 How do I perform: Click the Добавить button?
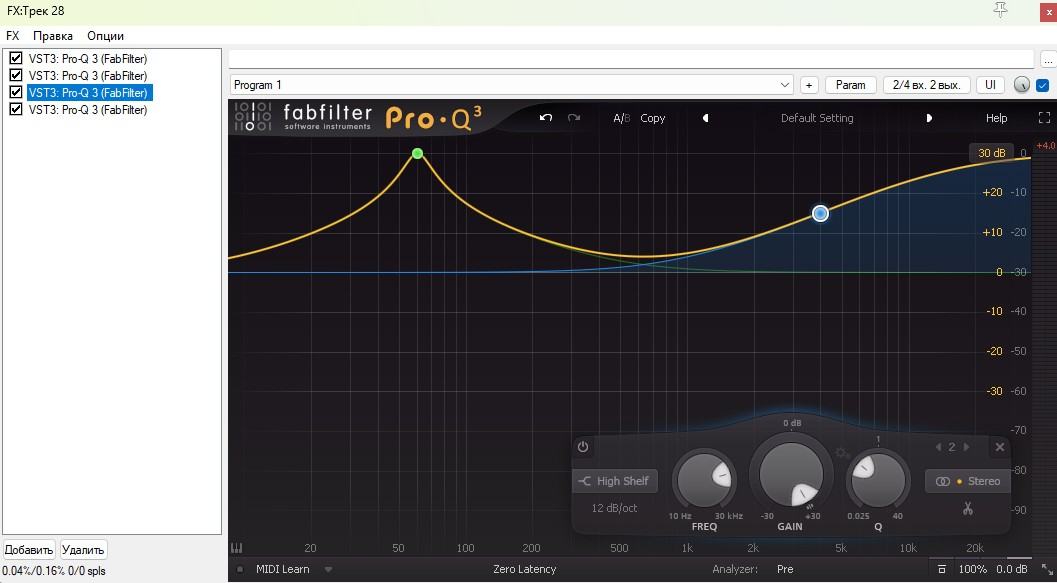(29, 550)
